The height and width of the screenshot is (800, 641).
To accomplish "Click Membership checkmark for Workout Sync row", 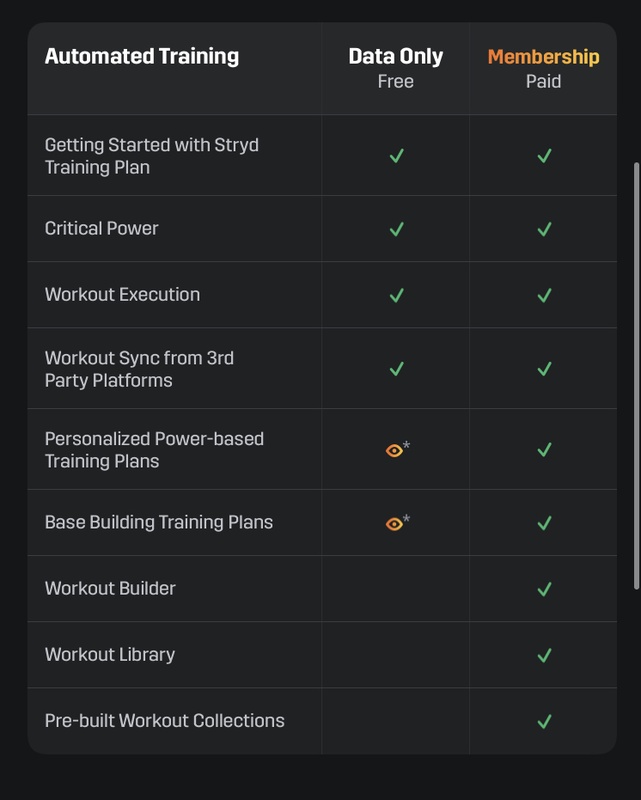I will pos(544,369).
